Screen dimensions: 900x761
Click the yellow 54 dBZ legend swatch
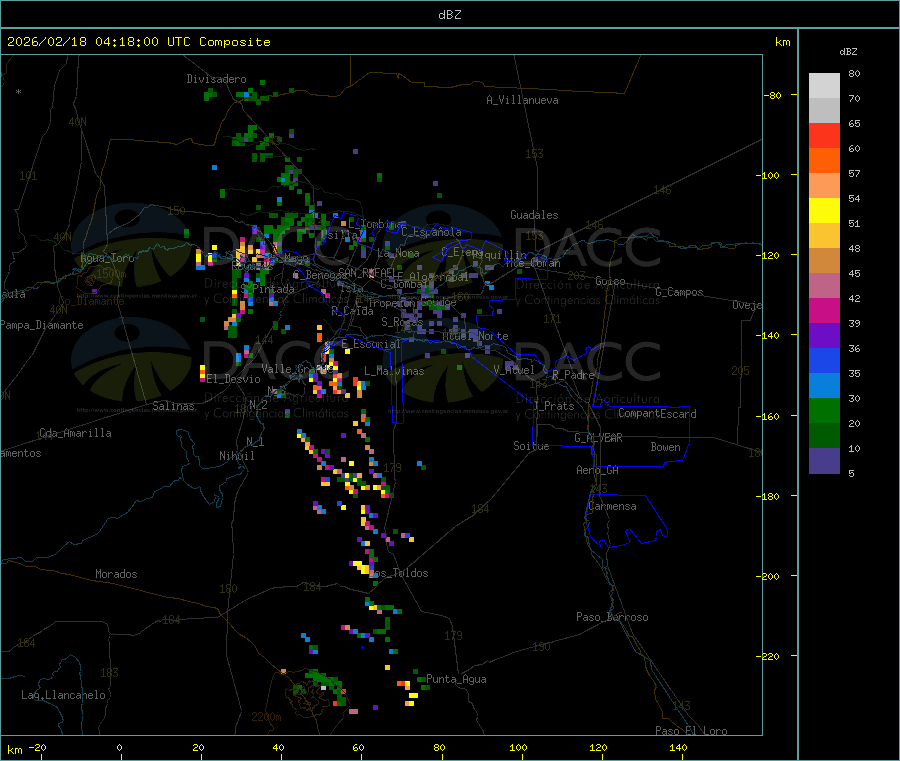point(824,211)
